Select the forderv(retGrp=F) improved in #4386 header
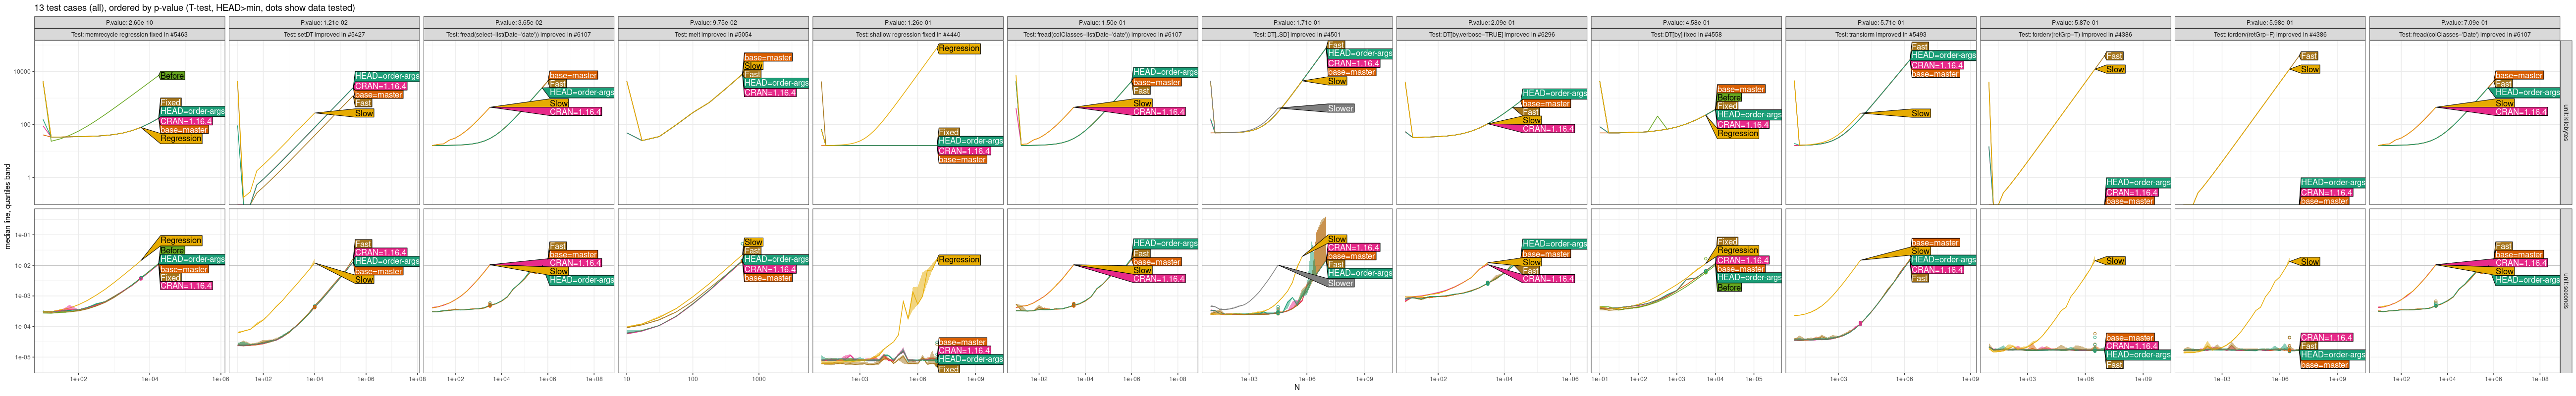Screen dimensions: 2576x396 click(x=2269, y=35)
